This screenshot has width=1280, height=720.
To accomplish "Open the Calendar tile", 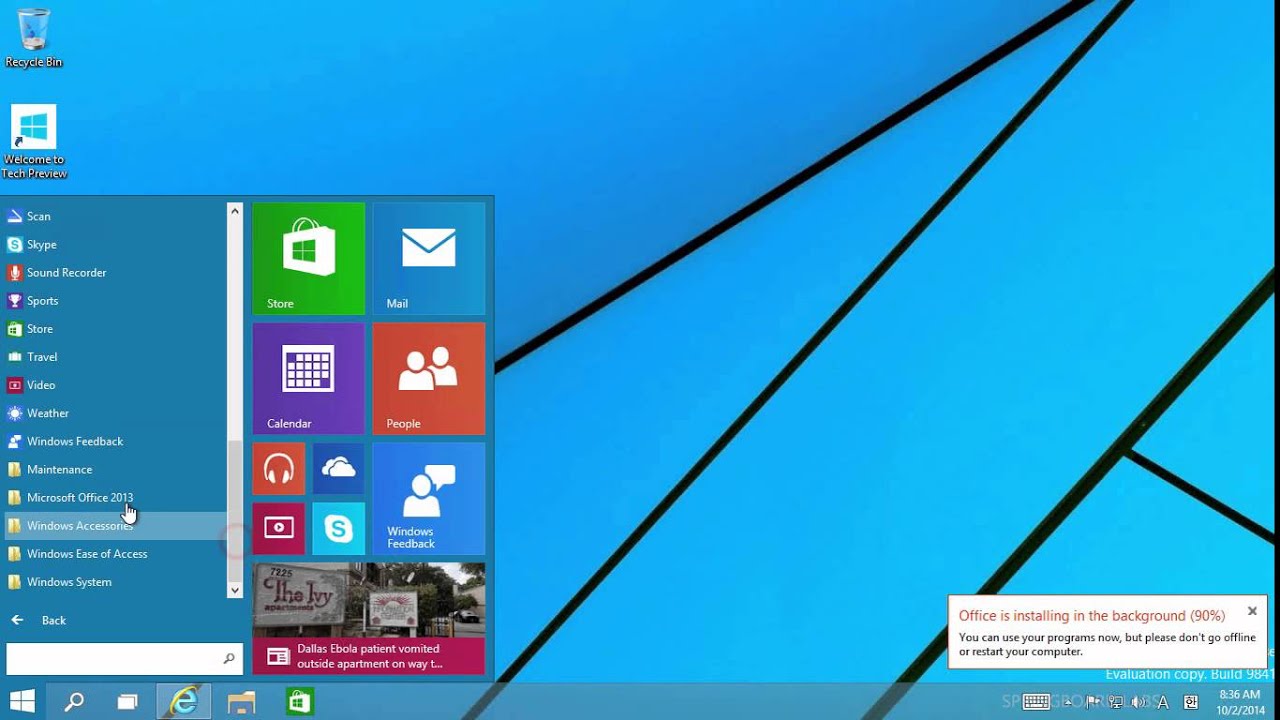I will click(x=309, y=378).
